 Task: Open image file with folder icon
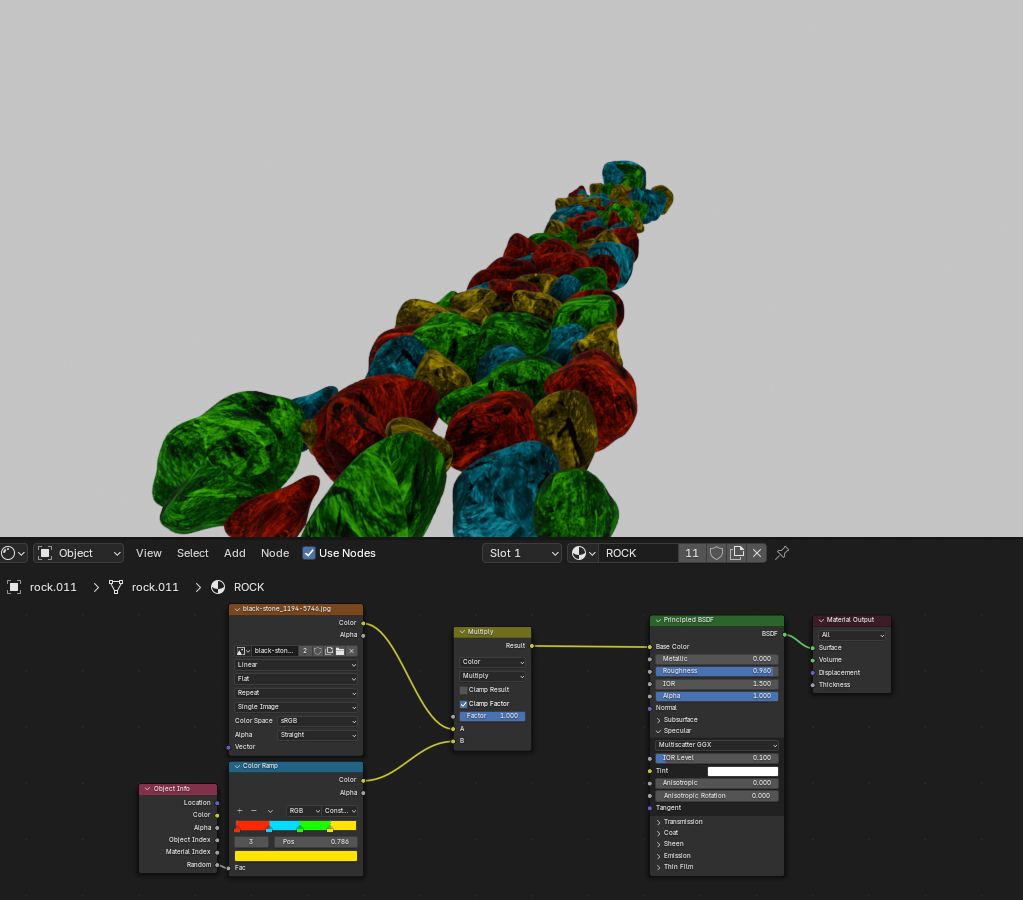(340, 651)
